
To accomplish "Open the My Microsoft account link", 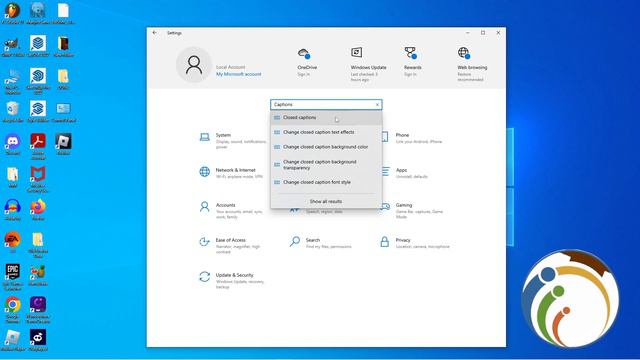I will point(239,74).
